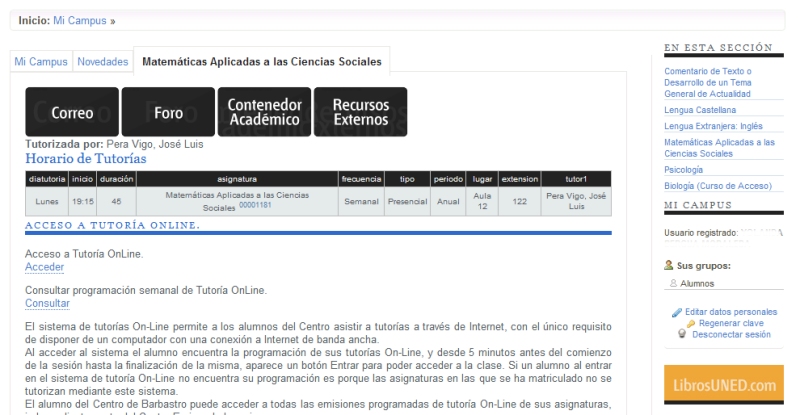Open the Correo button
Viewport: 800px width, 415px height.
click(x=72, y=112)
